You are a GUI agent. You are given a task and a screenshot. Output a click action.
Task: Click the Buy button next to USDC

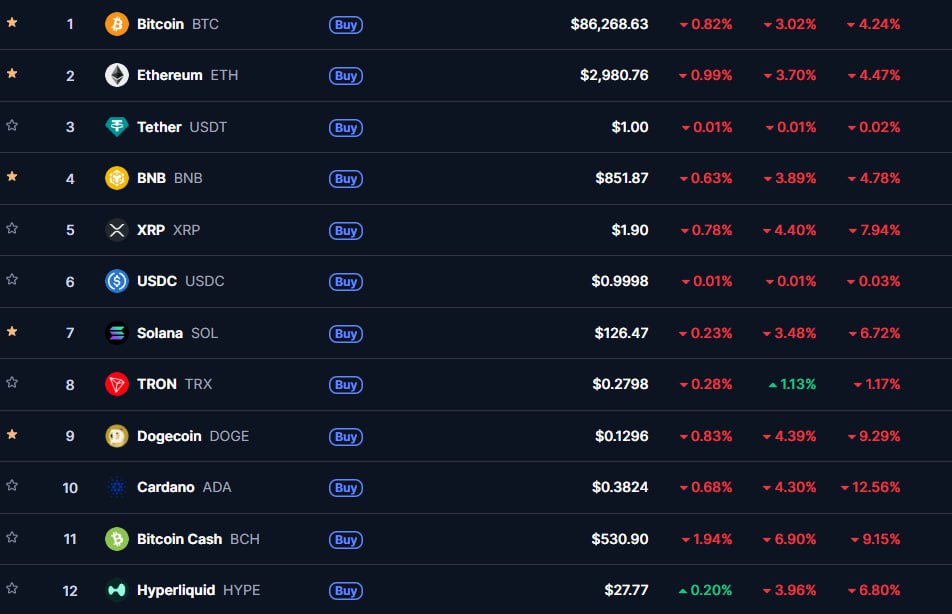[x=346, y=282]
